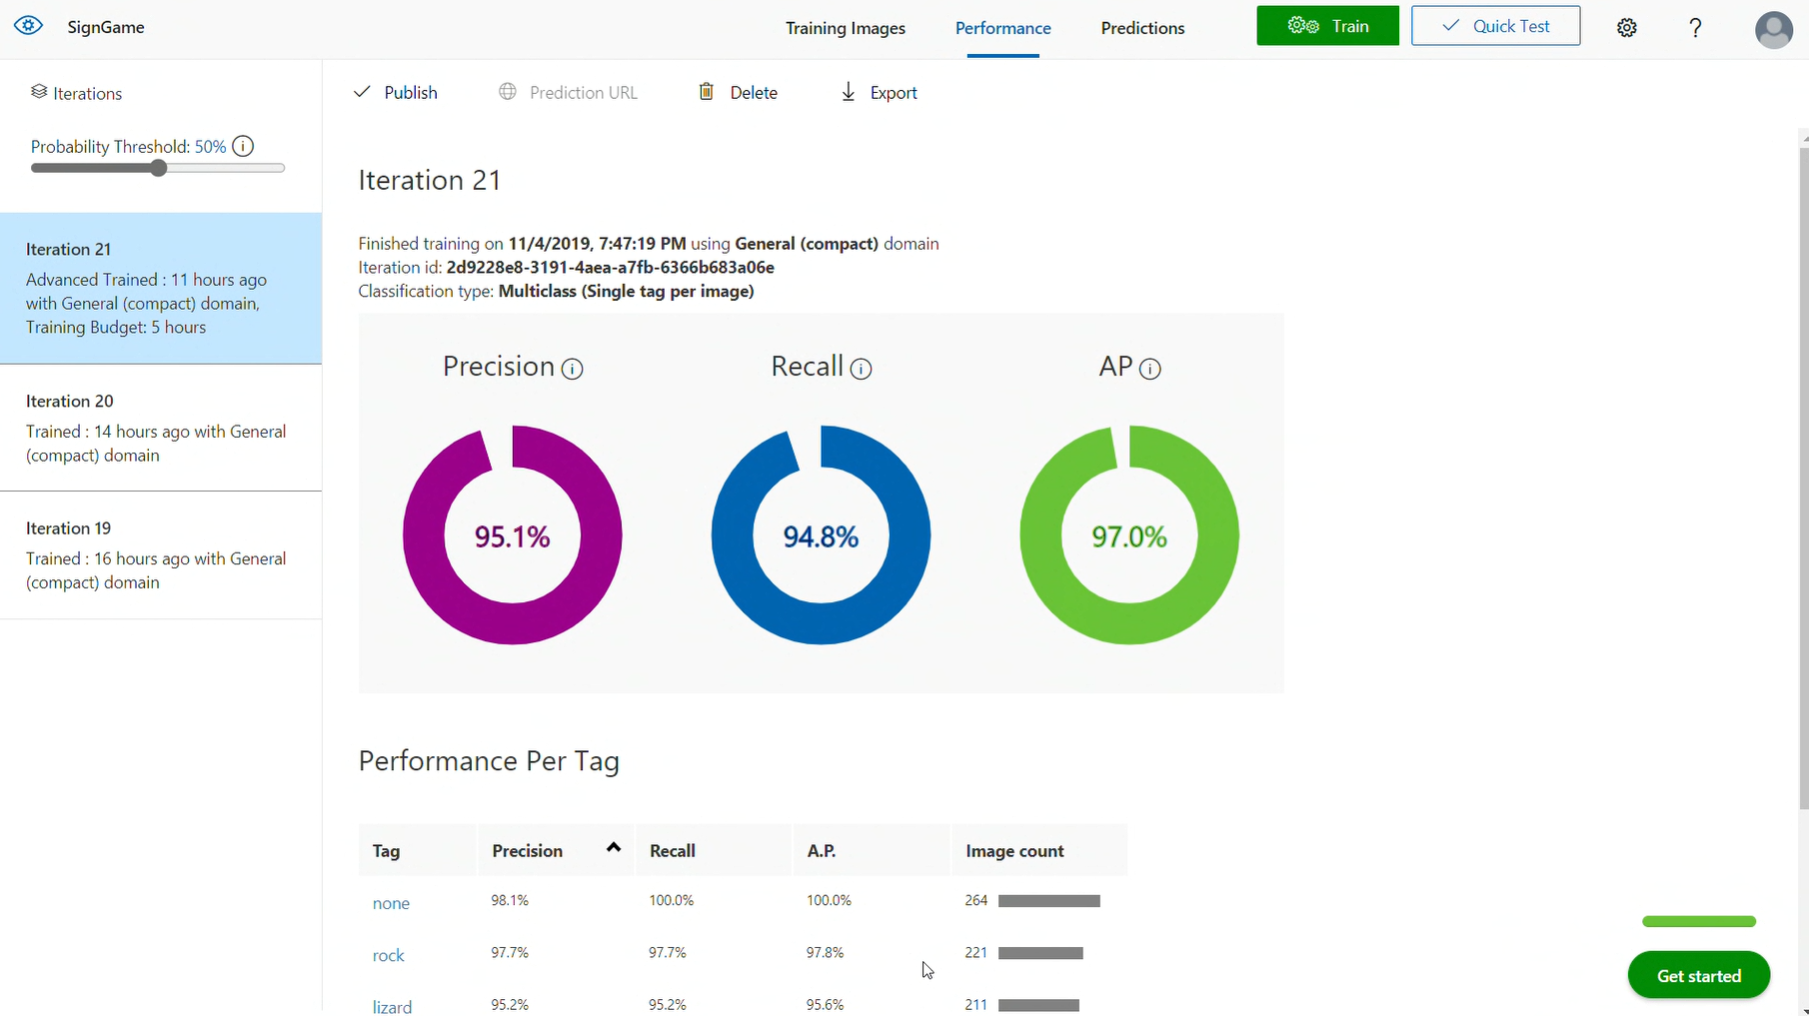1809x1016 pixels.
Task: Open the Quick Test dialog
Action: point(1495,26)
